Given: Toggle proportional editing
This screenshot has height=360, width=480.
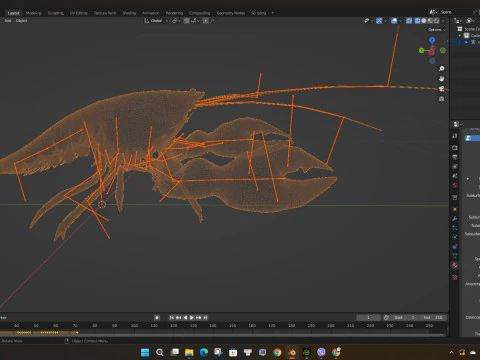Looking at the screenshot, I should pyautogui.click(x=206, y=21).
